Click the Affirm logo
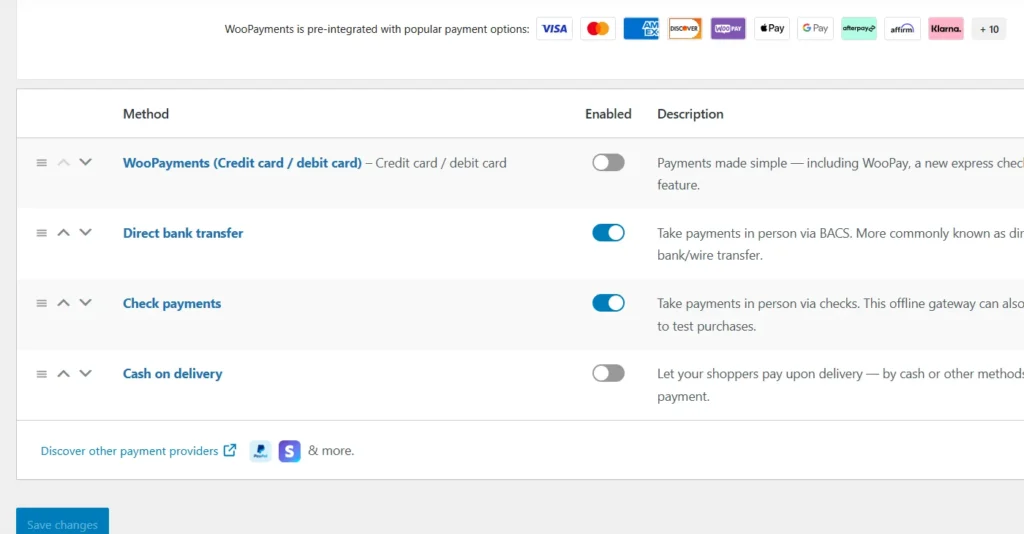 click(903, 29)
